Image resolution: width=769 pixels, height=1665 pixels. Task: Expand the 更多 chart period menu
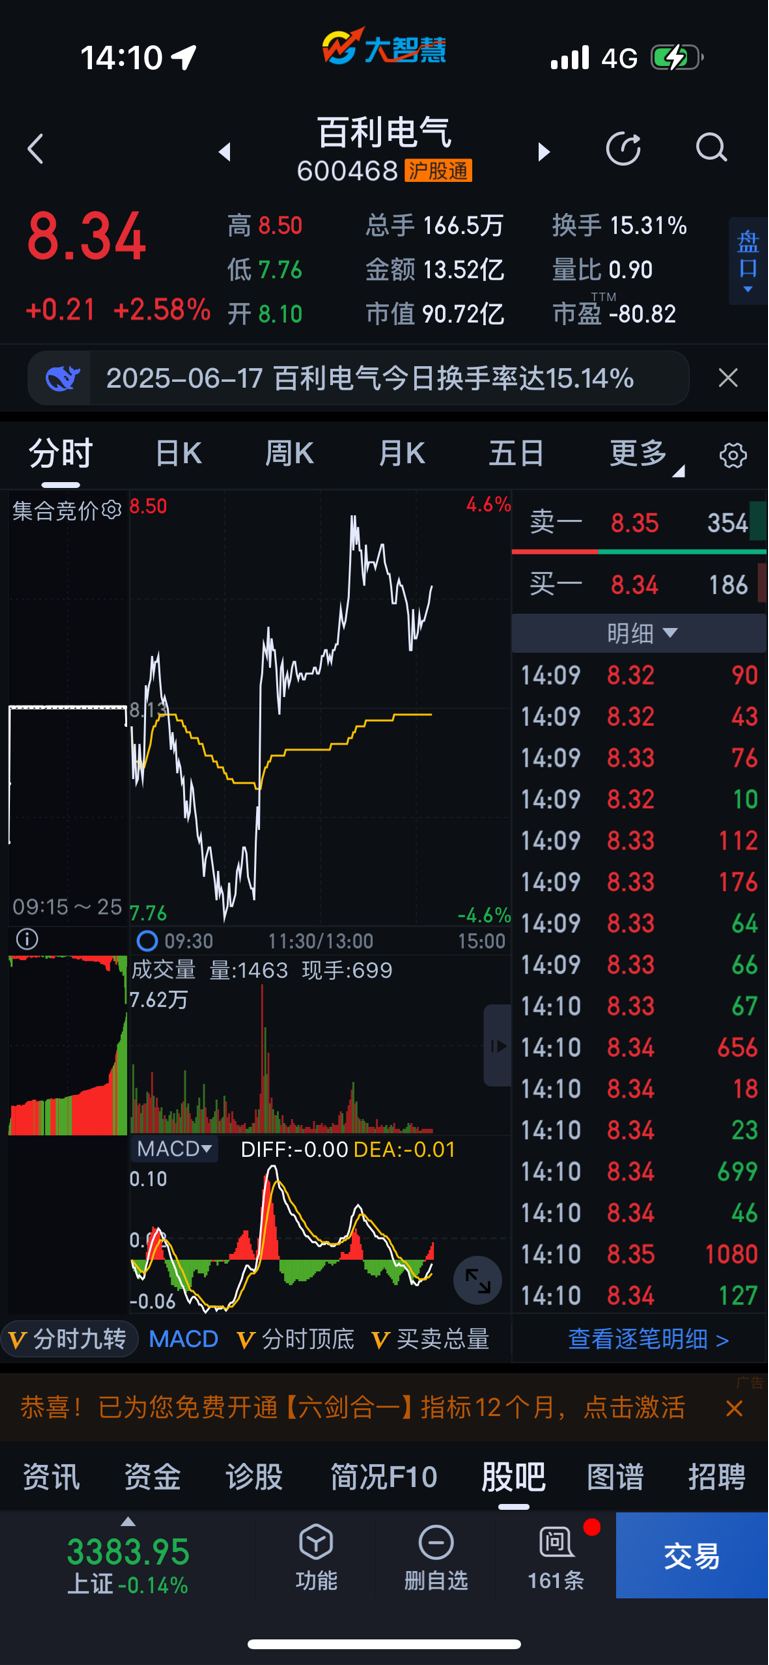pyautogui.click(x=646, y=454)
